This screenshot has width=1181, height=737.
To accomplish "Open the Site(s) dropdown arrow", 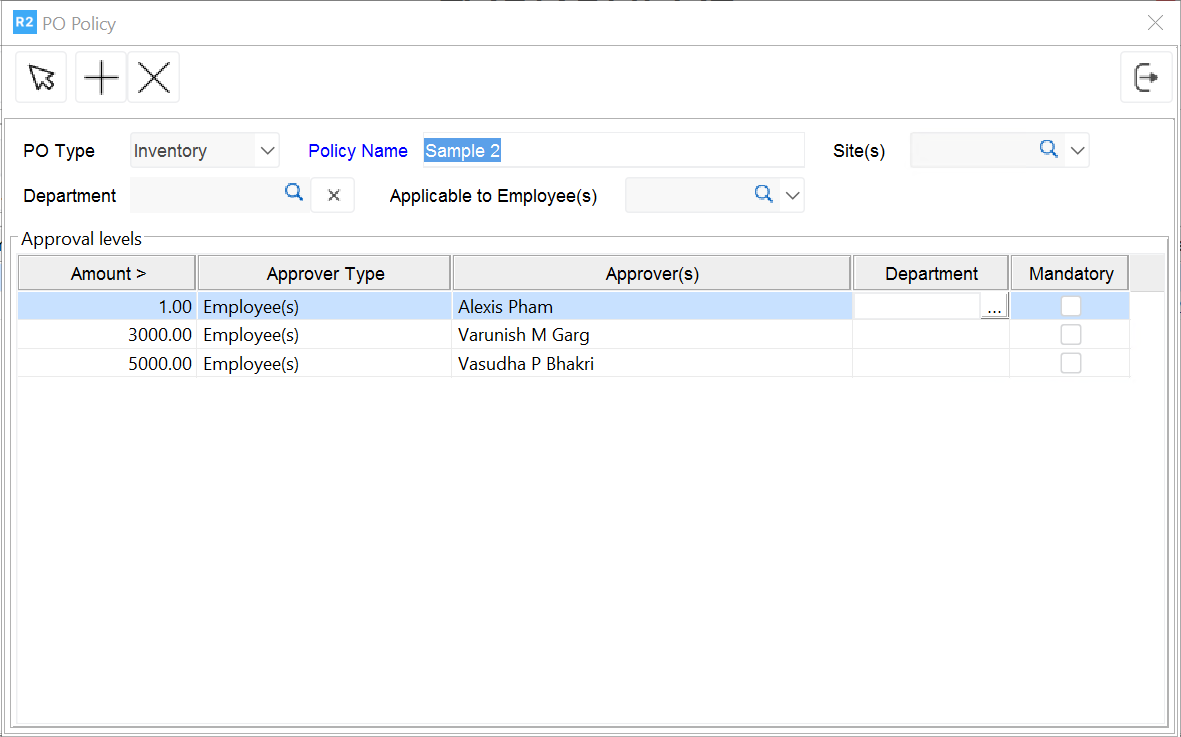I will pos(1077,151).
